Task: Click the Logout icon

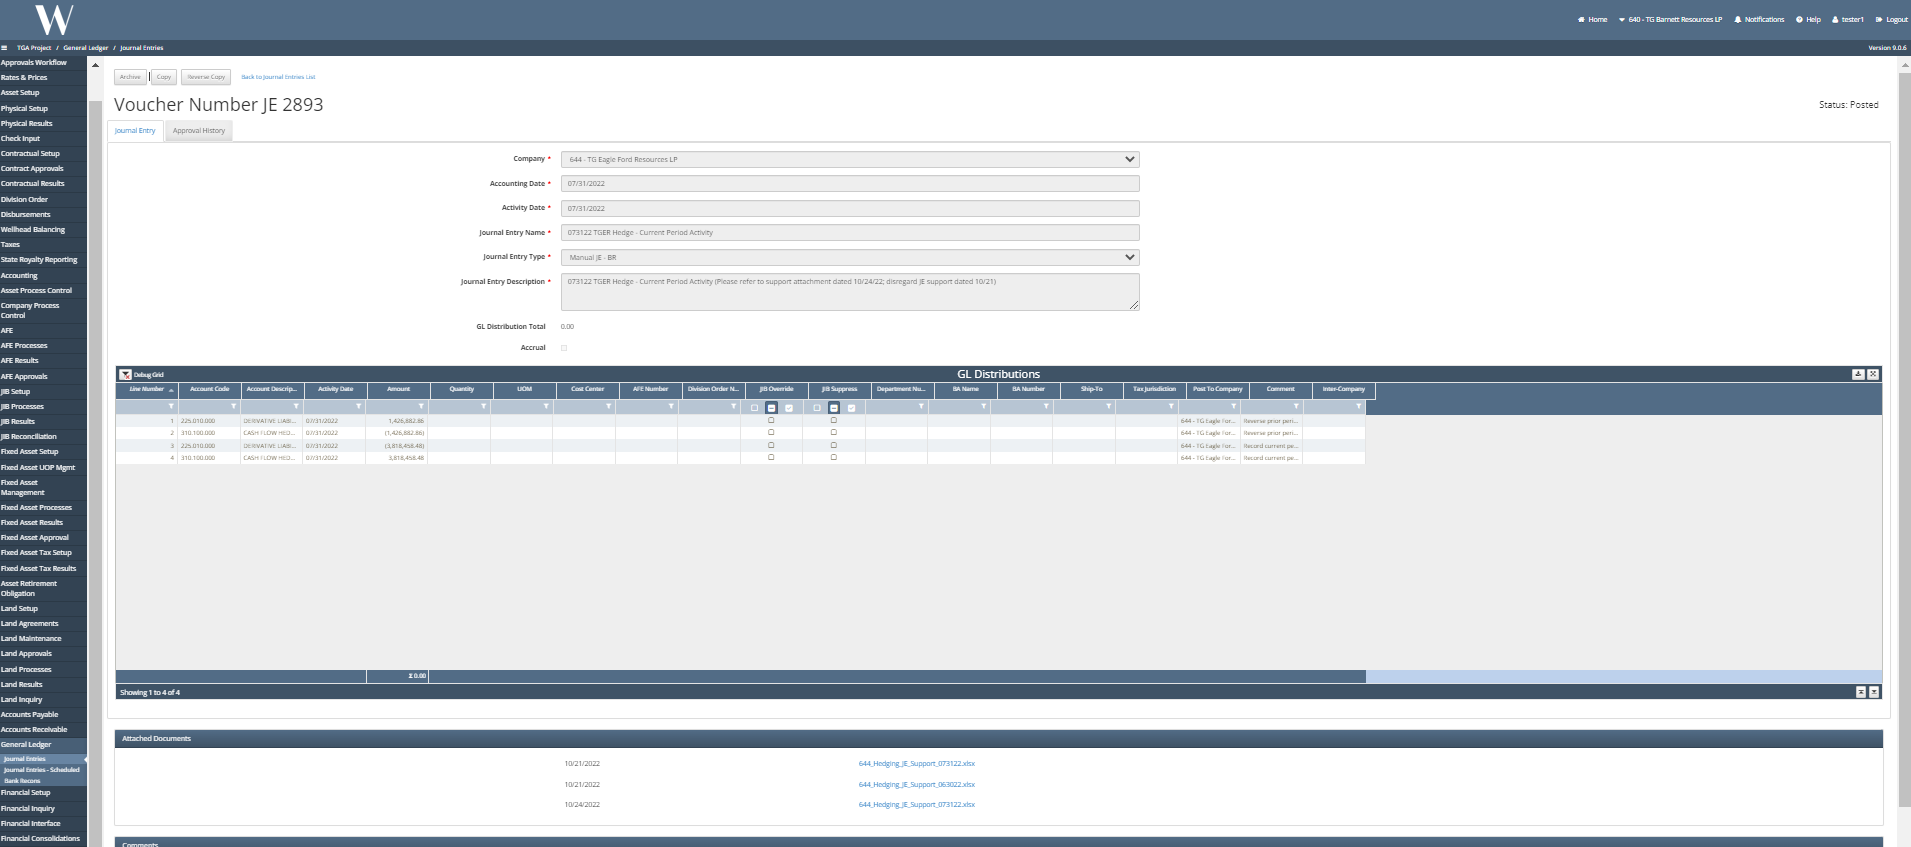Action: (1879, 19)
